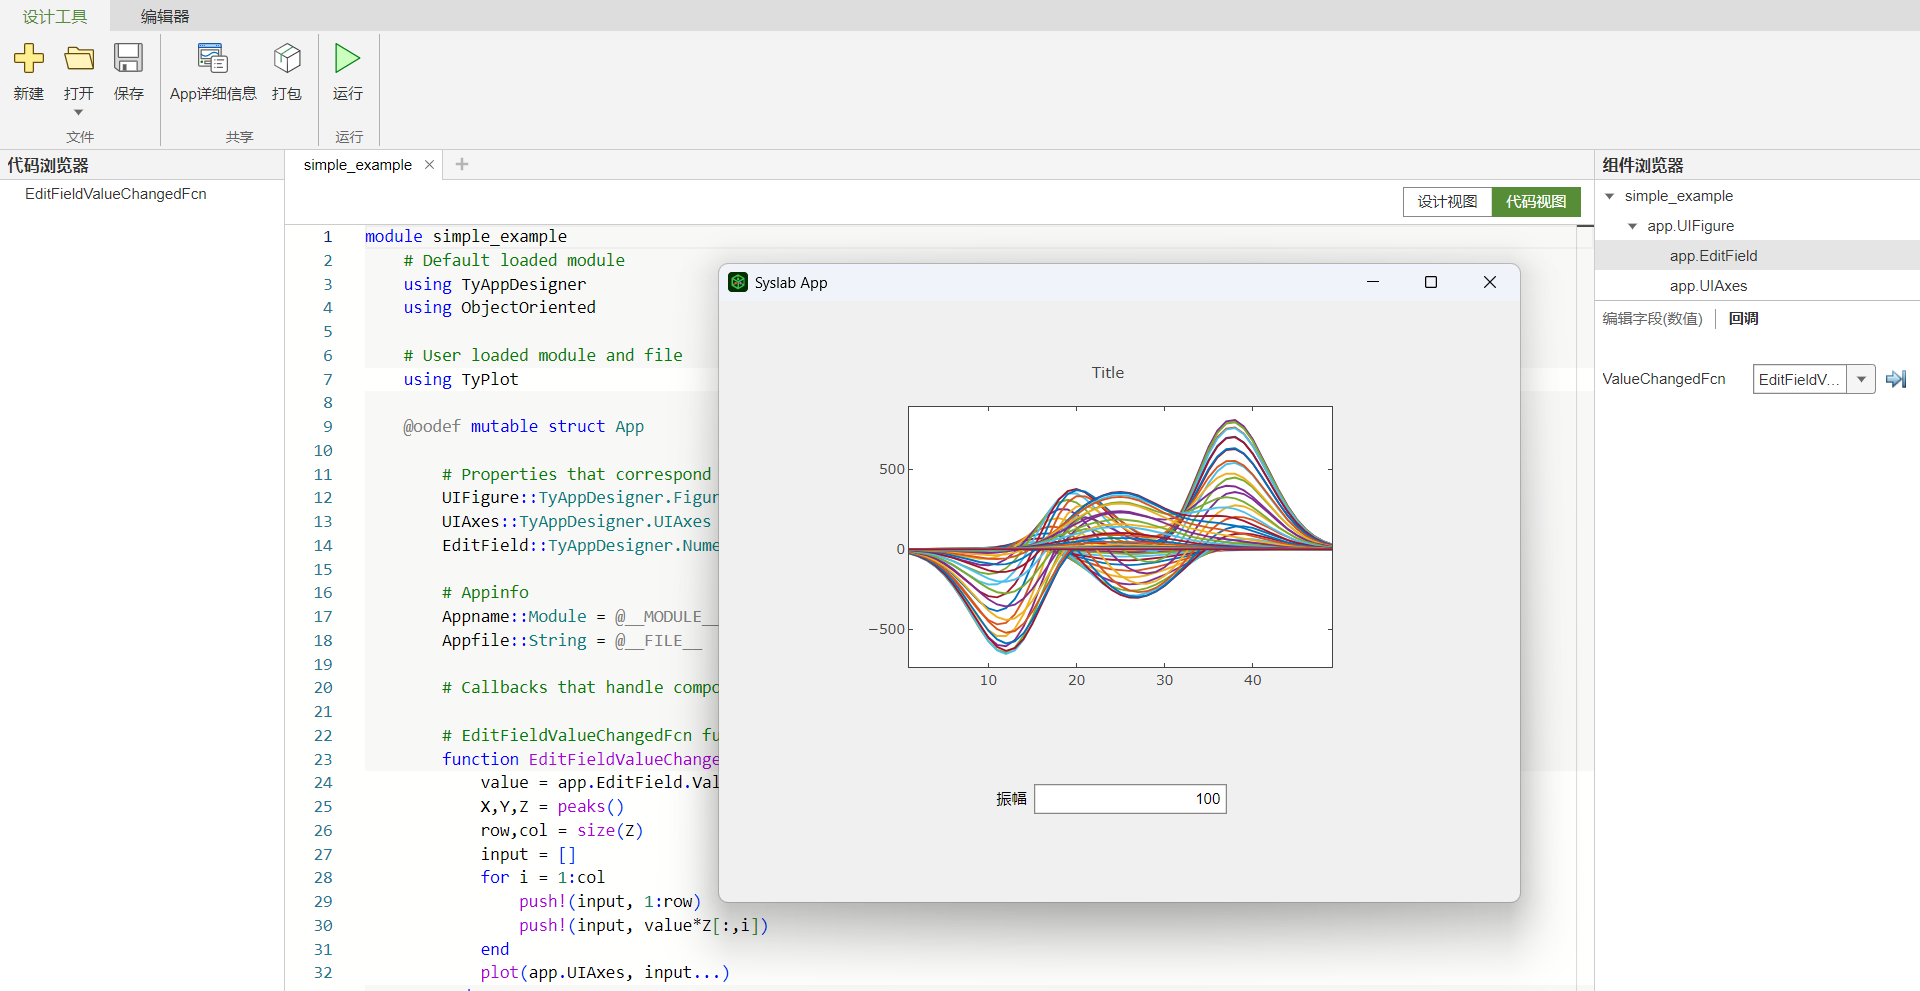This screenshot has width=1920, height=991.
Task: Click the New file plus icon
Action: coord(29,59)
